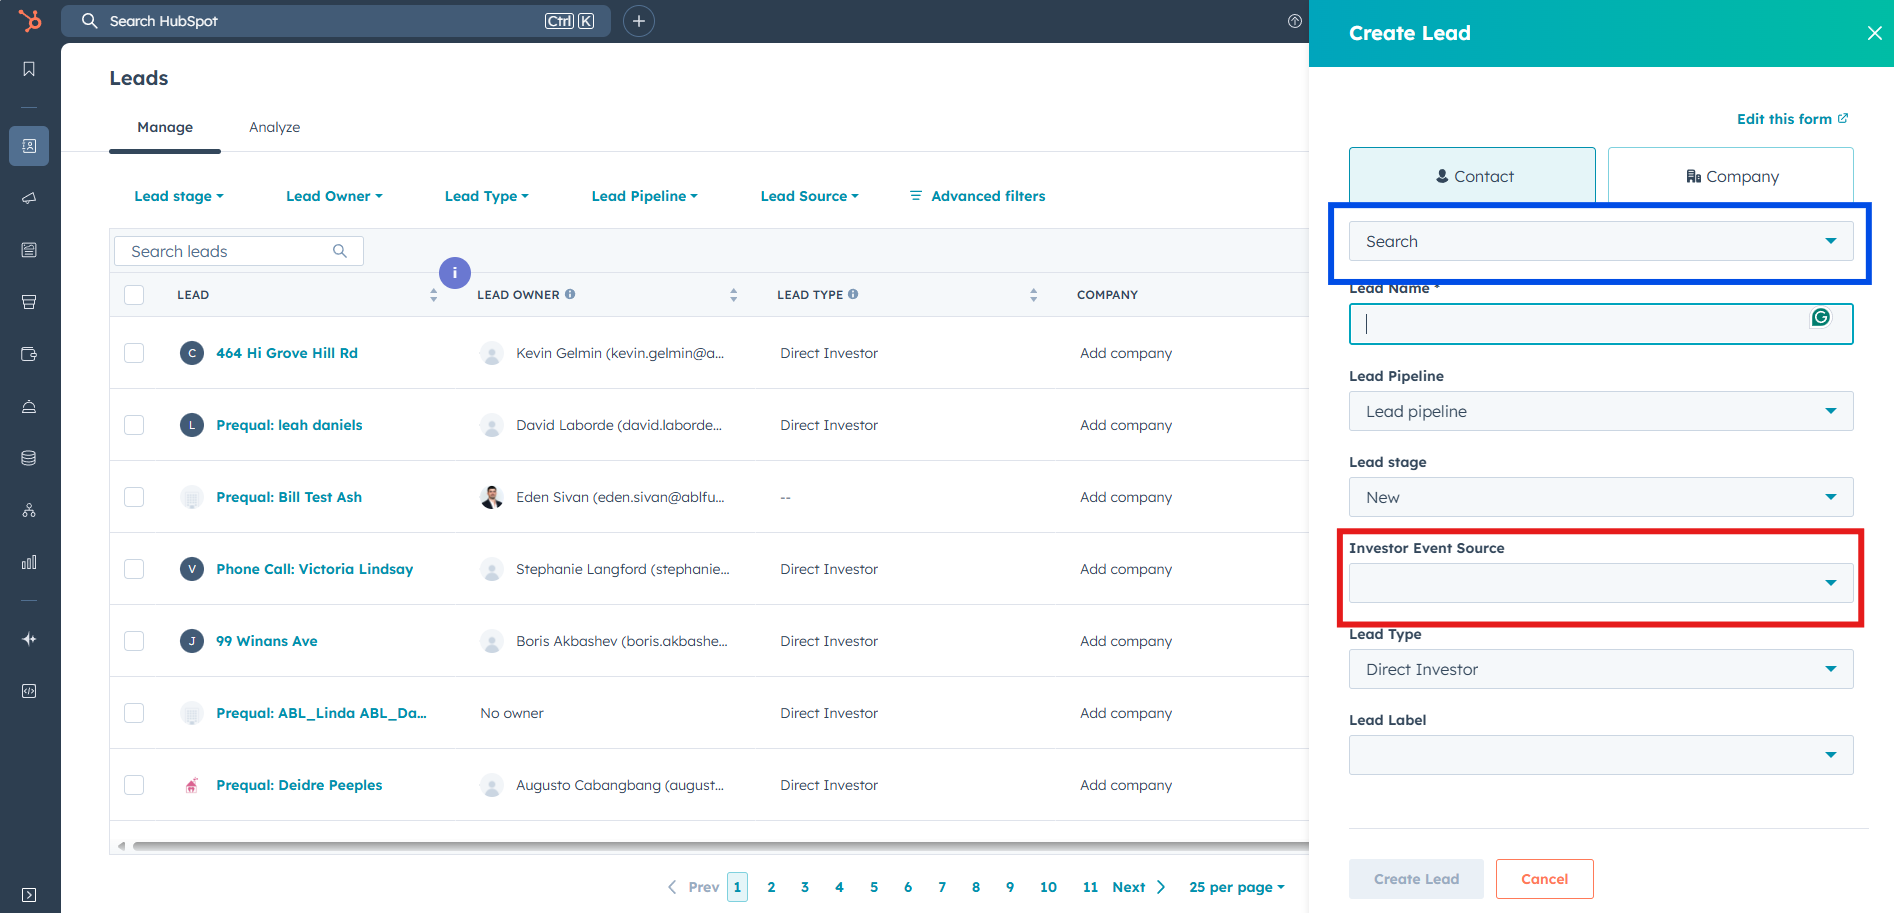Viewport: 1894px width, 913px height.
Task: Check the box for 464 Hi Grove Hill Rd
Action: 134,353
